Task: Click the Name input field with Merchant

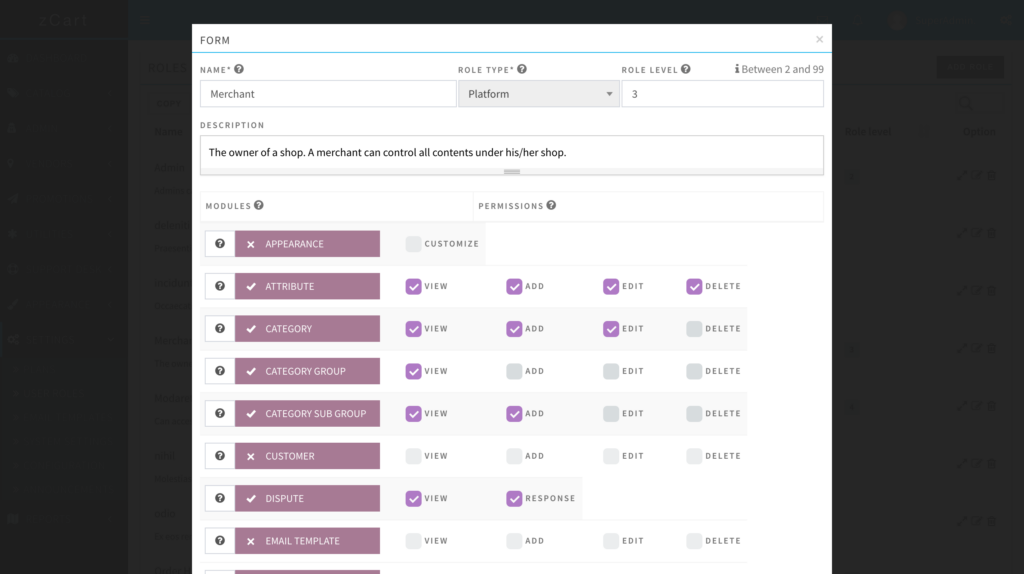Action: tap(328, 94)
